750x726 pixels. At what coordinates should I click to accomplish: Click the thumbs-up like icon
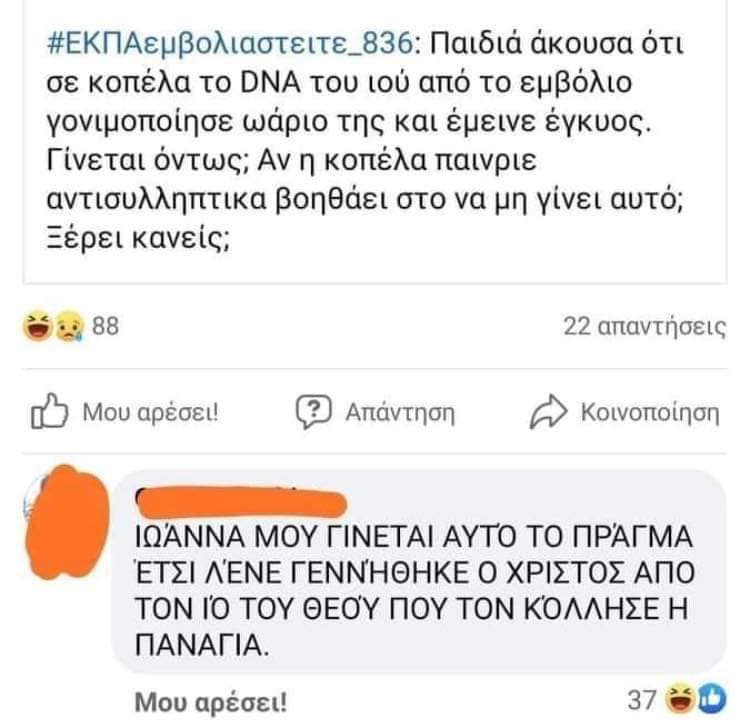pos(49,411)
